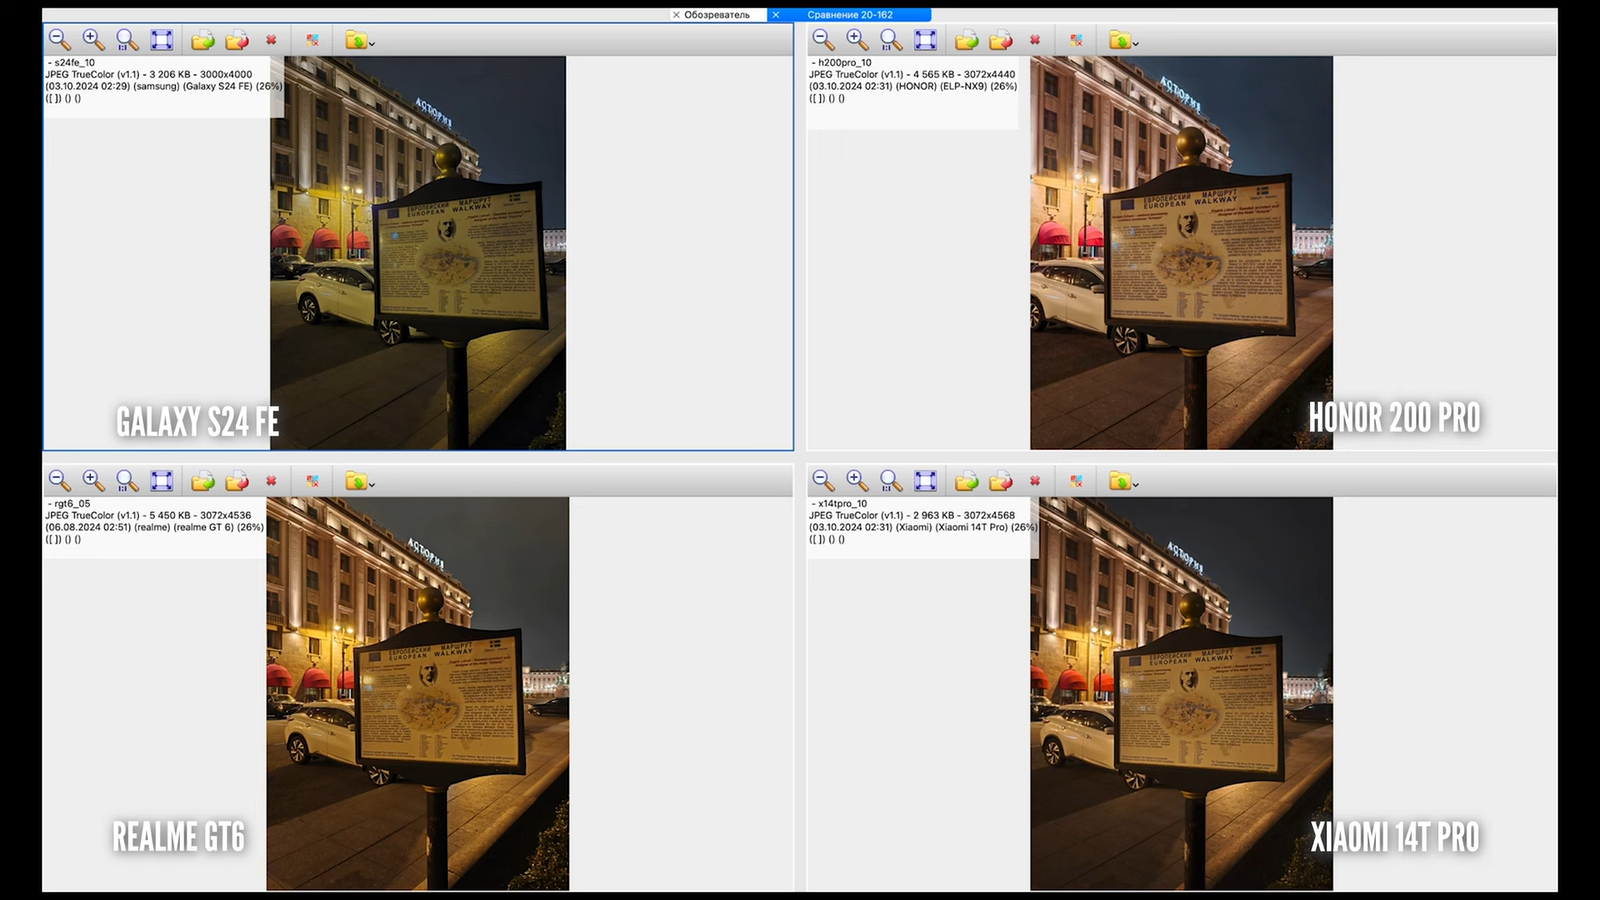Viewport: 1600px width, 900px height.
Task: Click the x14tpro_10 photo preview
Action: (x=1181, y=693)
